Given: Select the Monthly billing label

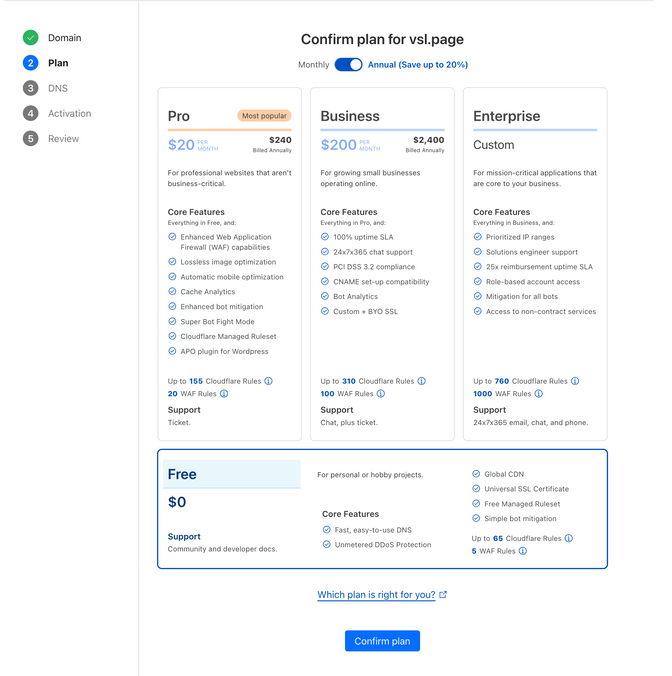Looking at the screenshot, I should (313, 65).
